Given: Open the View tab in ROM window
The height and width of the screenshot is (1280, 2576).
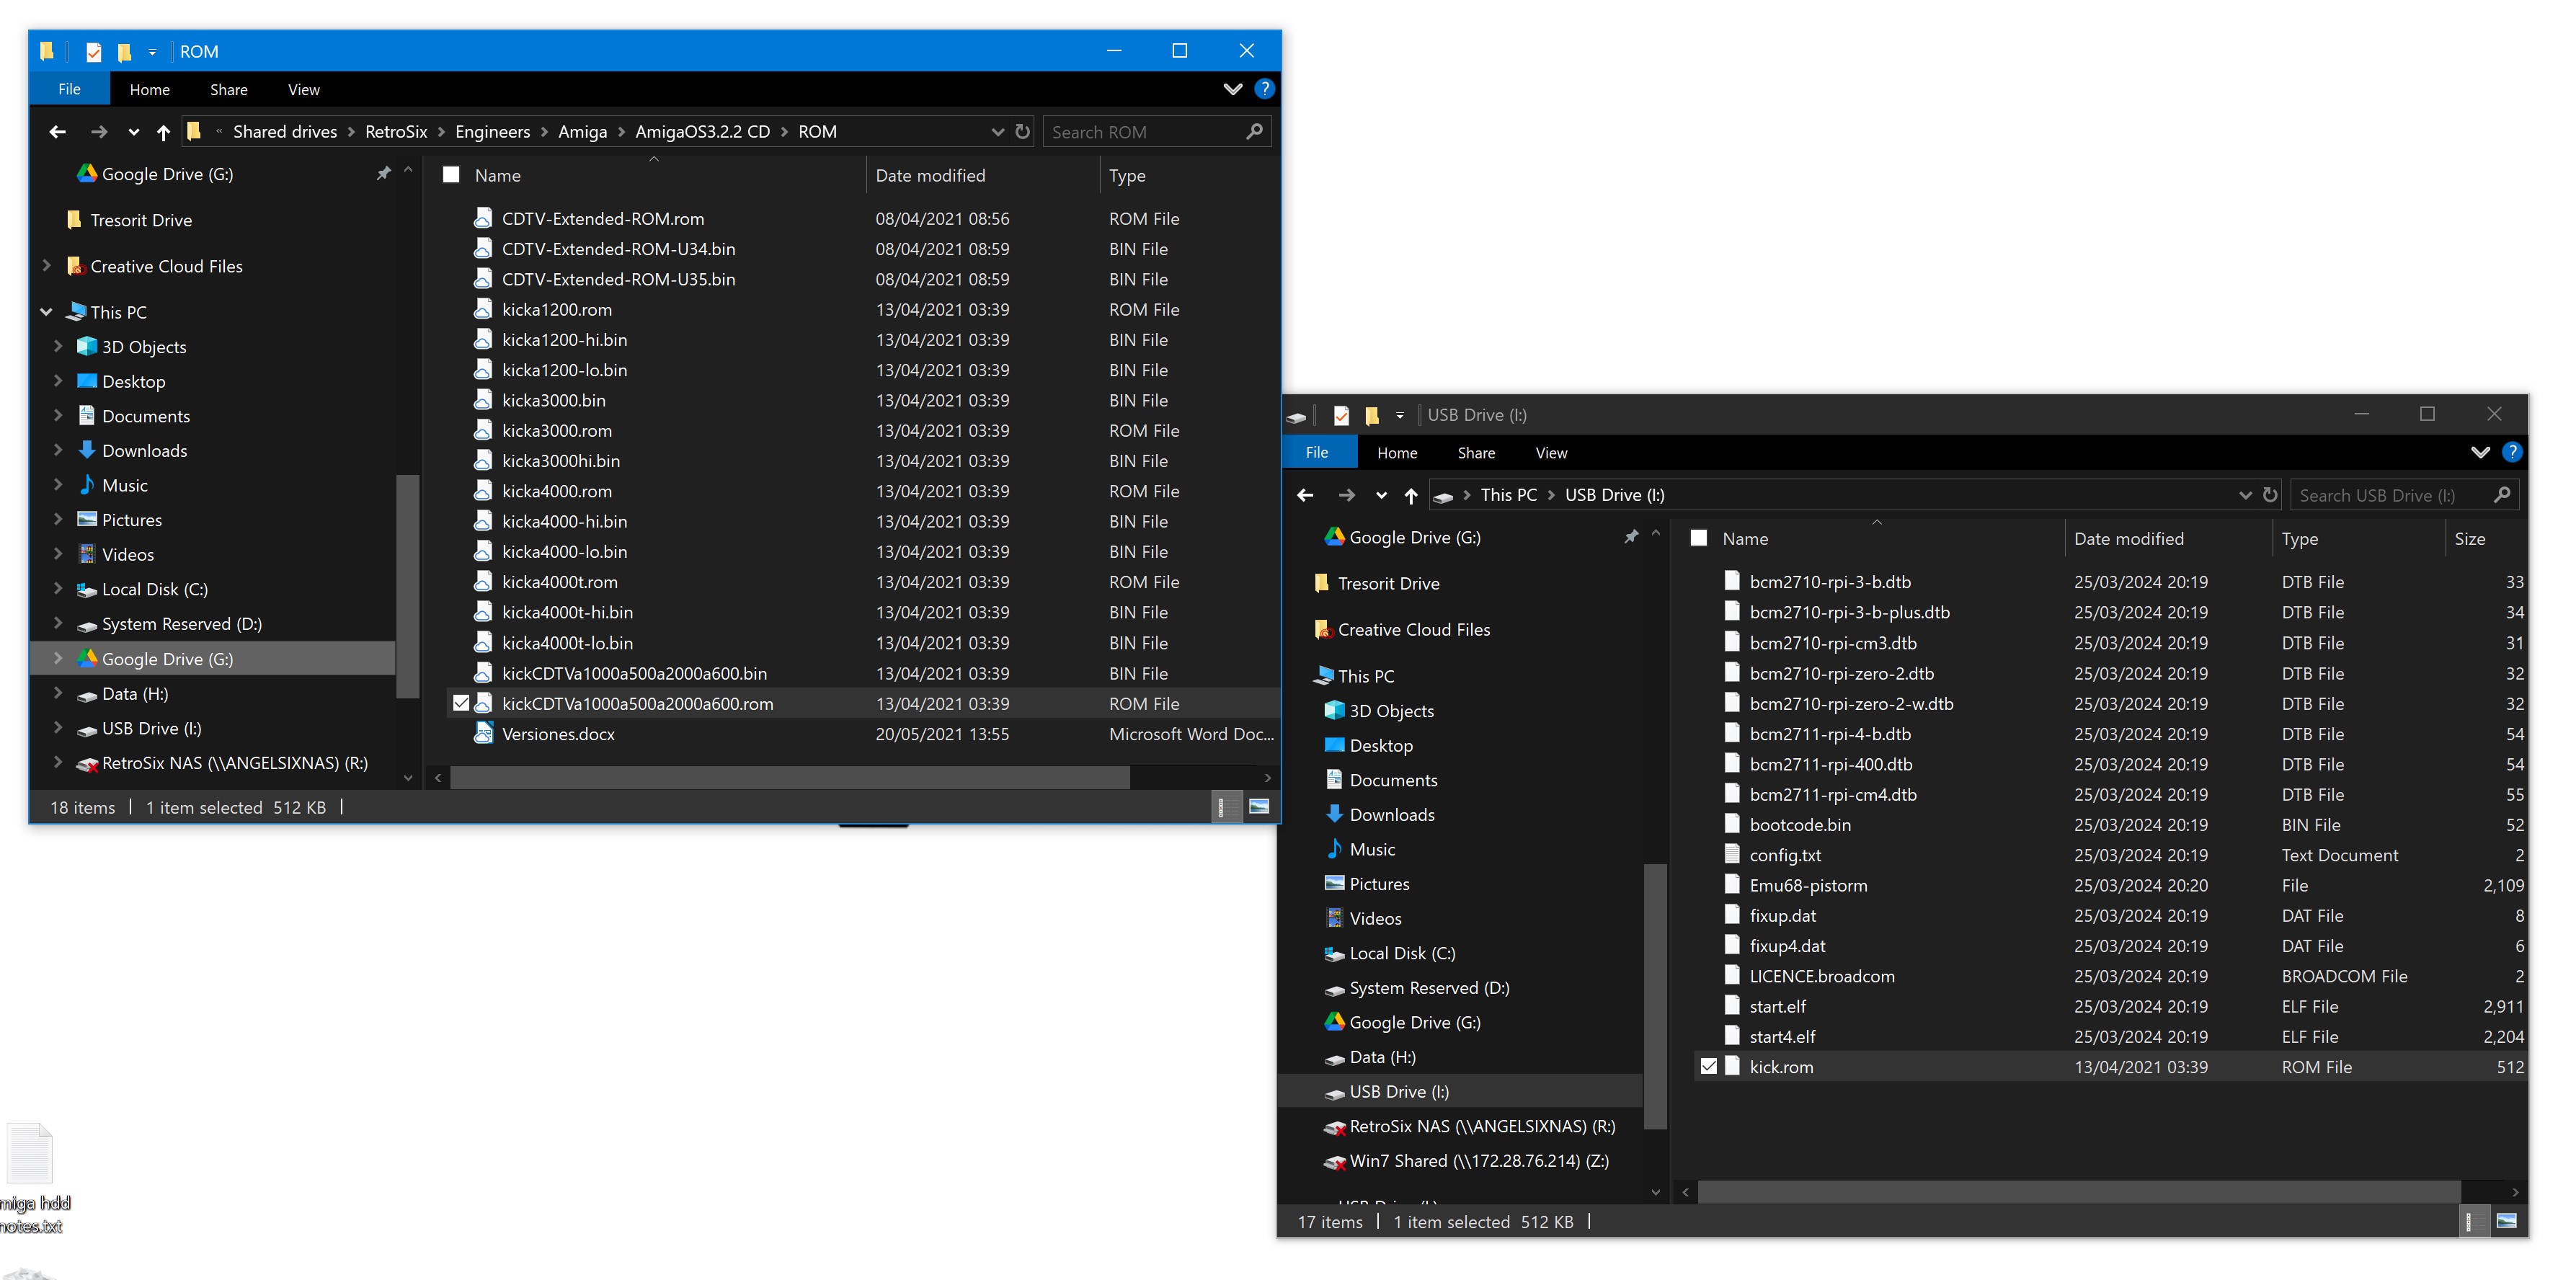Looking at the screenshot, I should tap(303, 90).
